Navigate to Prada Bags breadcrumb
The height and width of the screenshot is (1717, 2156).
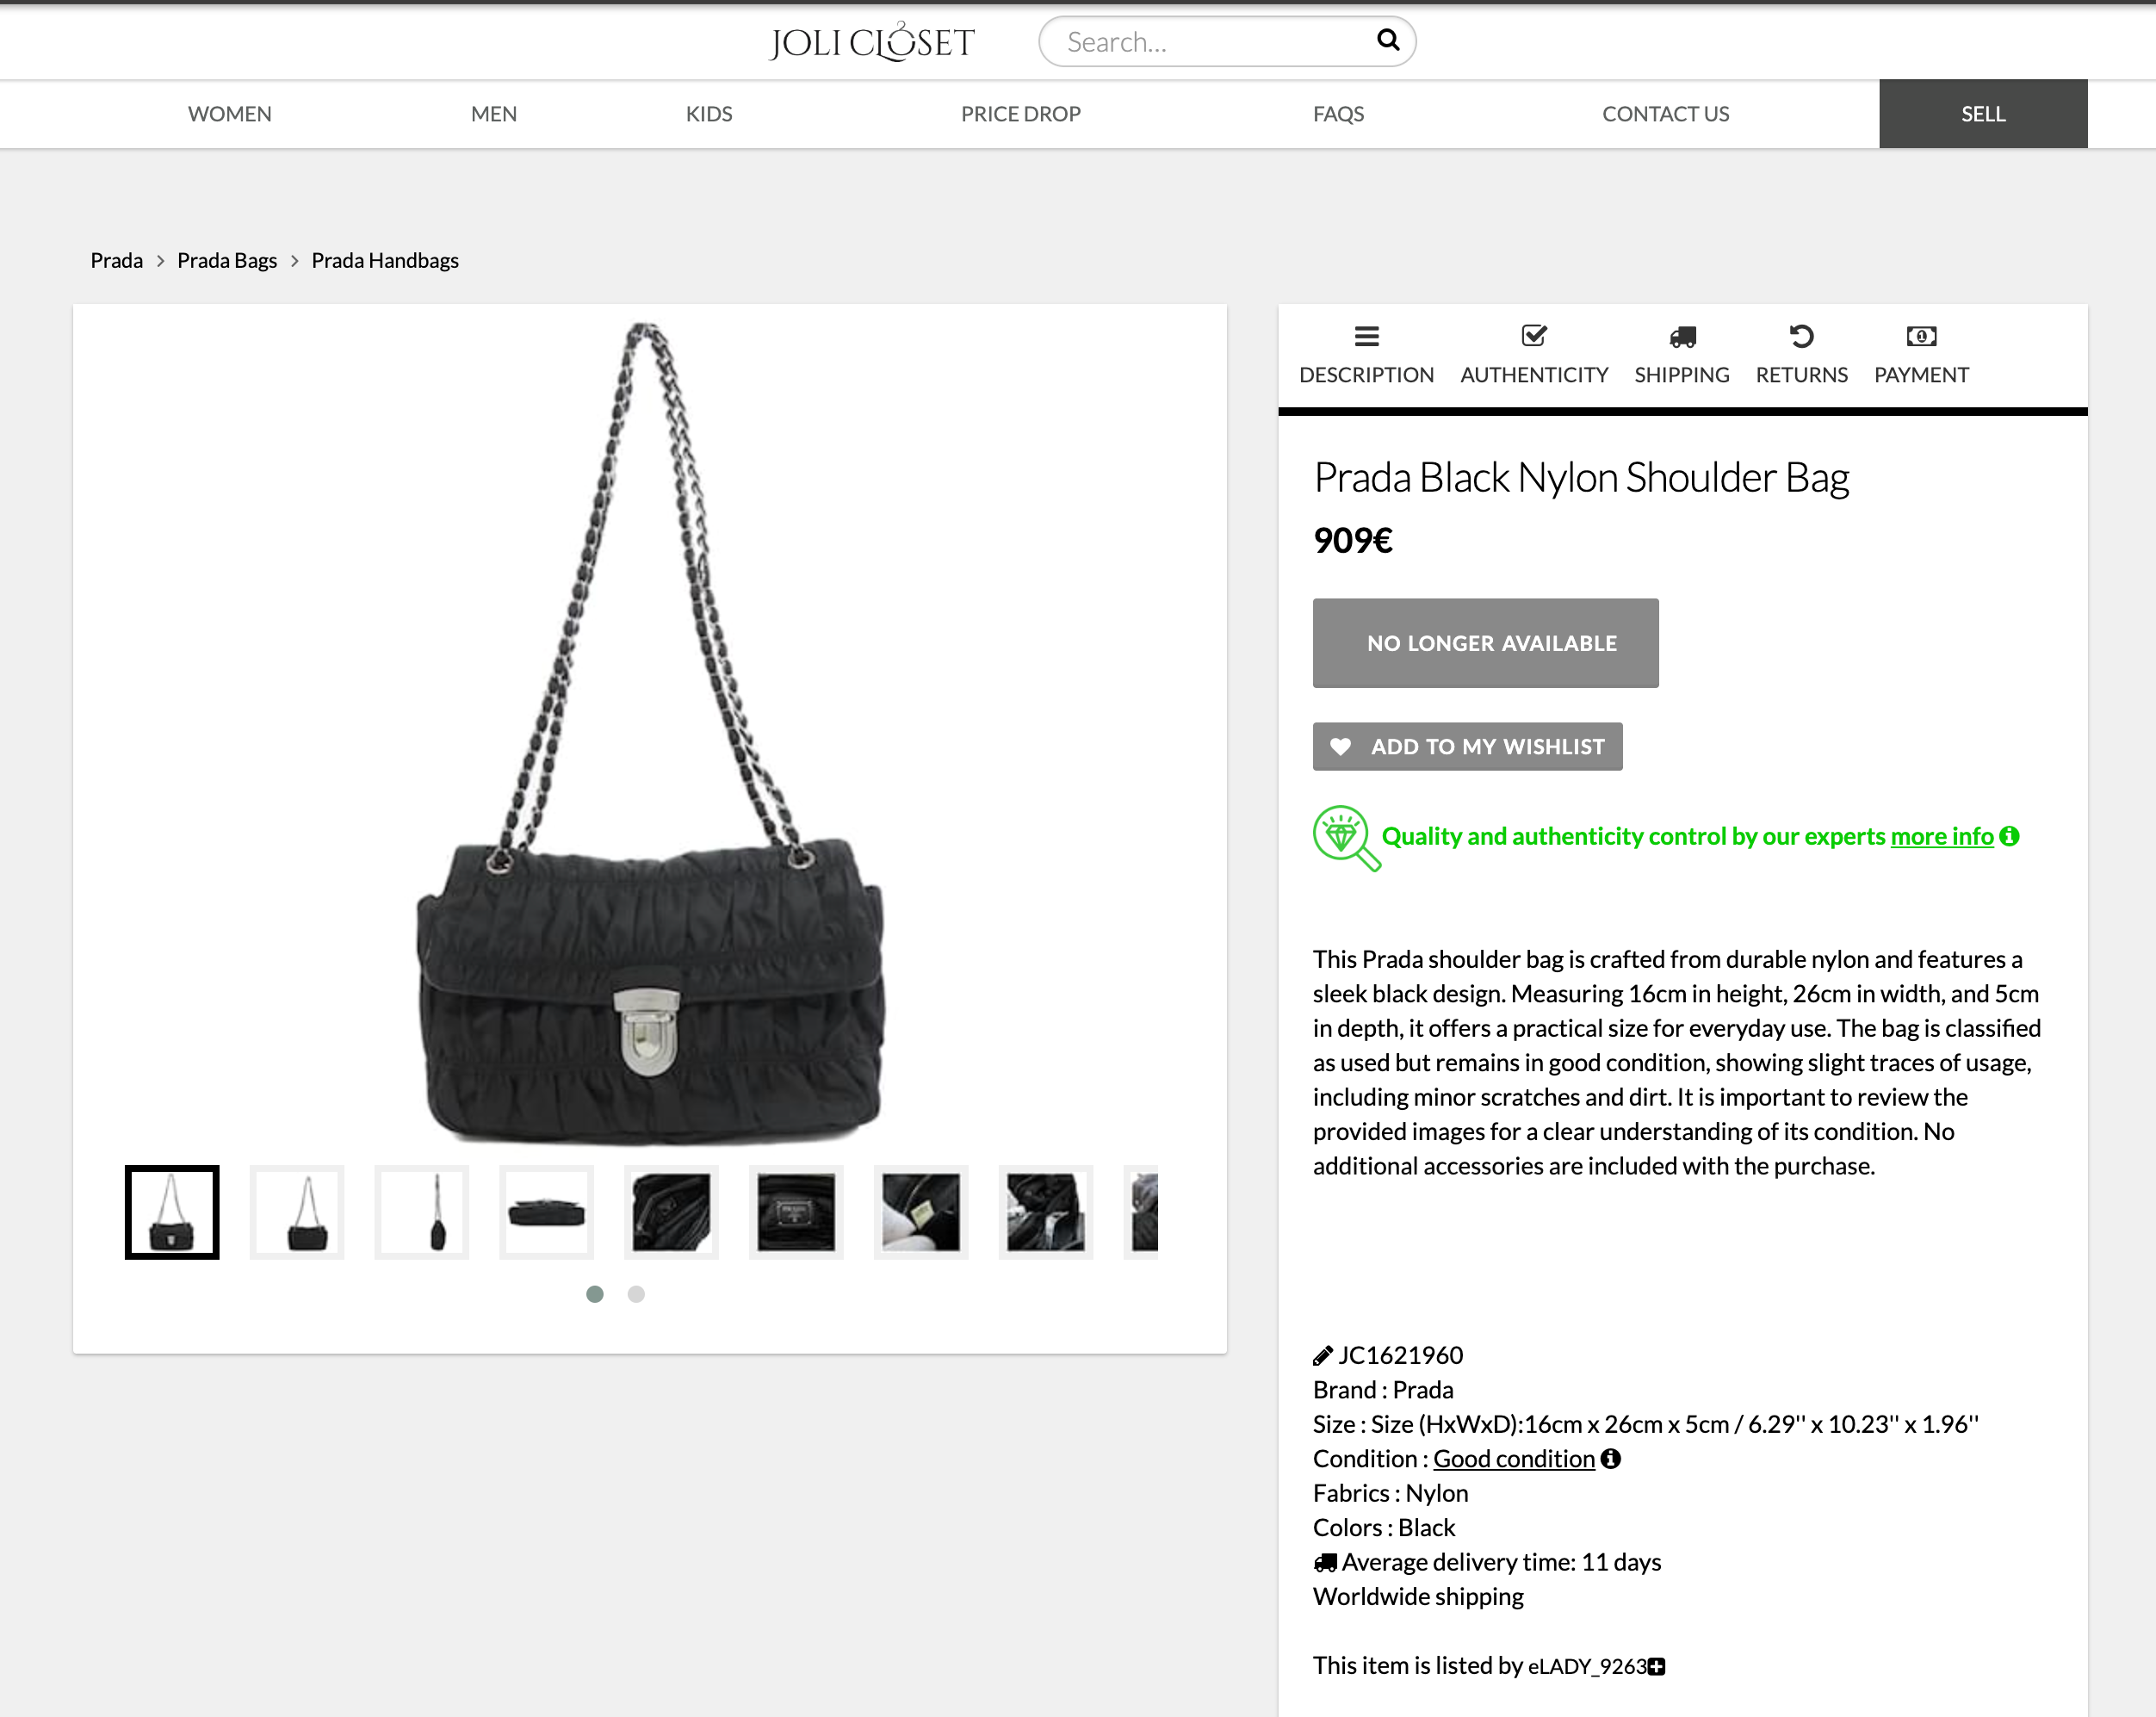click(227, 261)
